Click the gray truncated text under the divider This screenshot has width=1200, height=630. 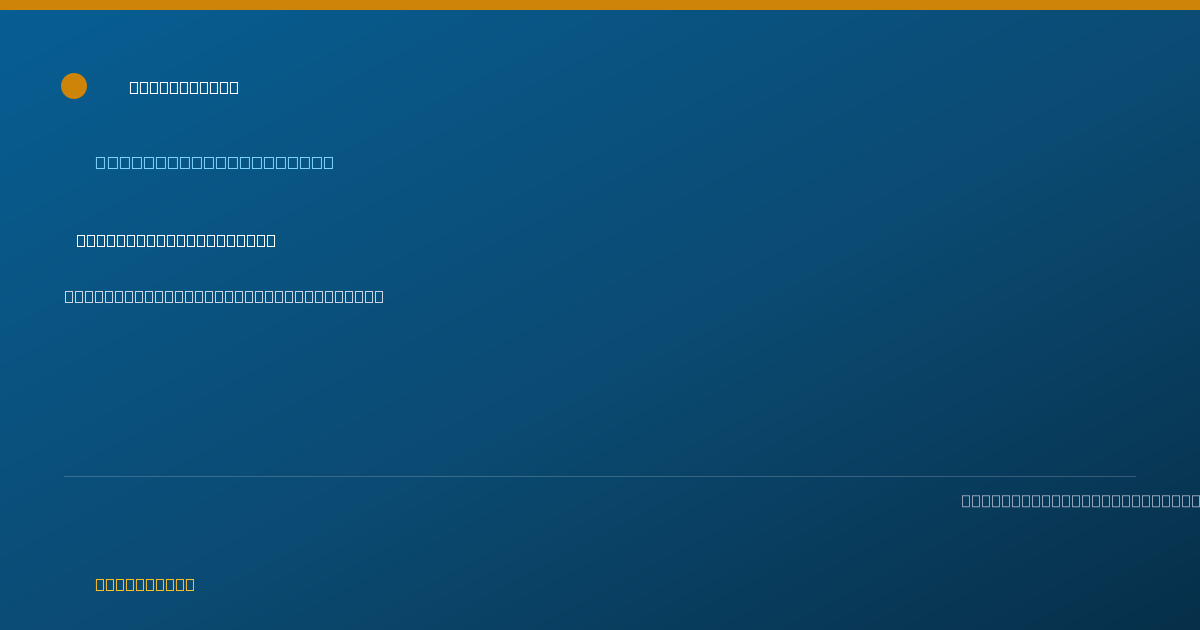(1080, 500)
